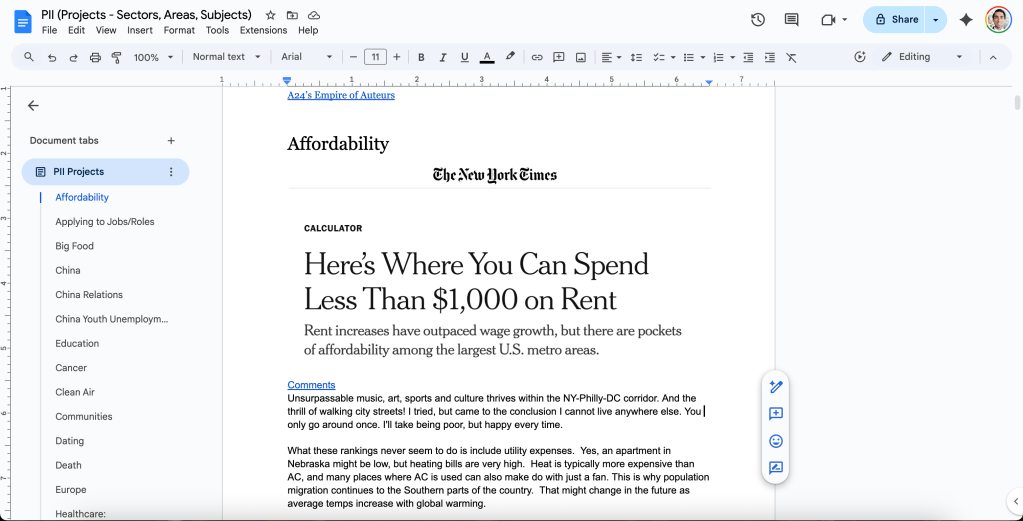Open the highlight color picker

(x=510, y=57)
